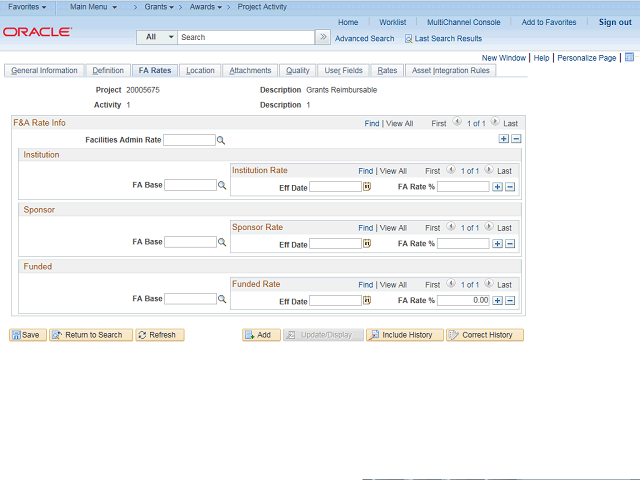Open Advanced Search link
This screenshot has height=480, width=640.
(x=364, y=39)
